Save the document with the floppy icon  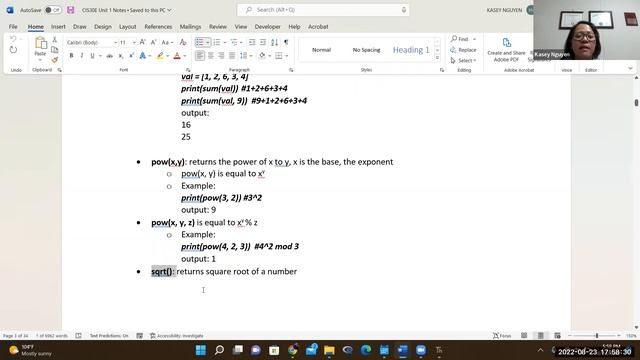71,10
